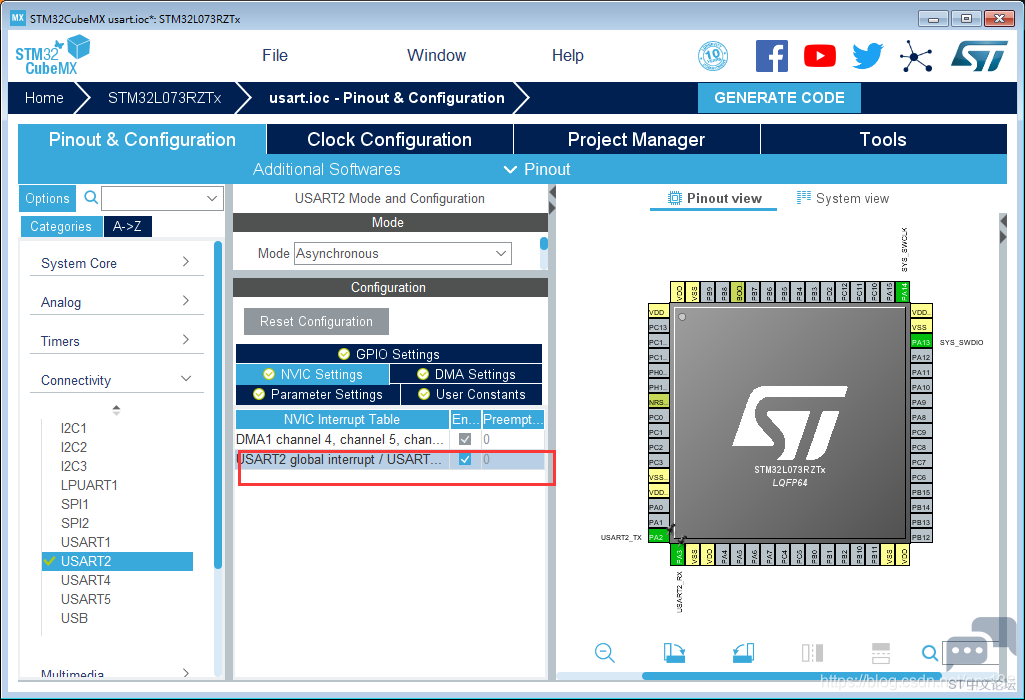Select I2C1 in Connectivity list
Image resolution: width=1025 pixels, height=700 pixels.
point(74,428)
